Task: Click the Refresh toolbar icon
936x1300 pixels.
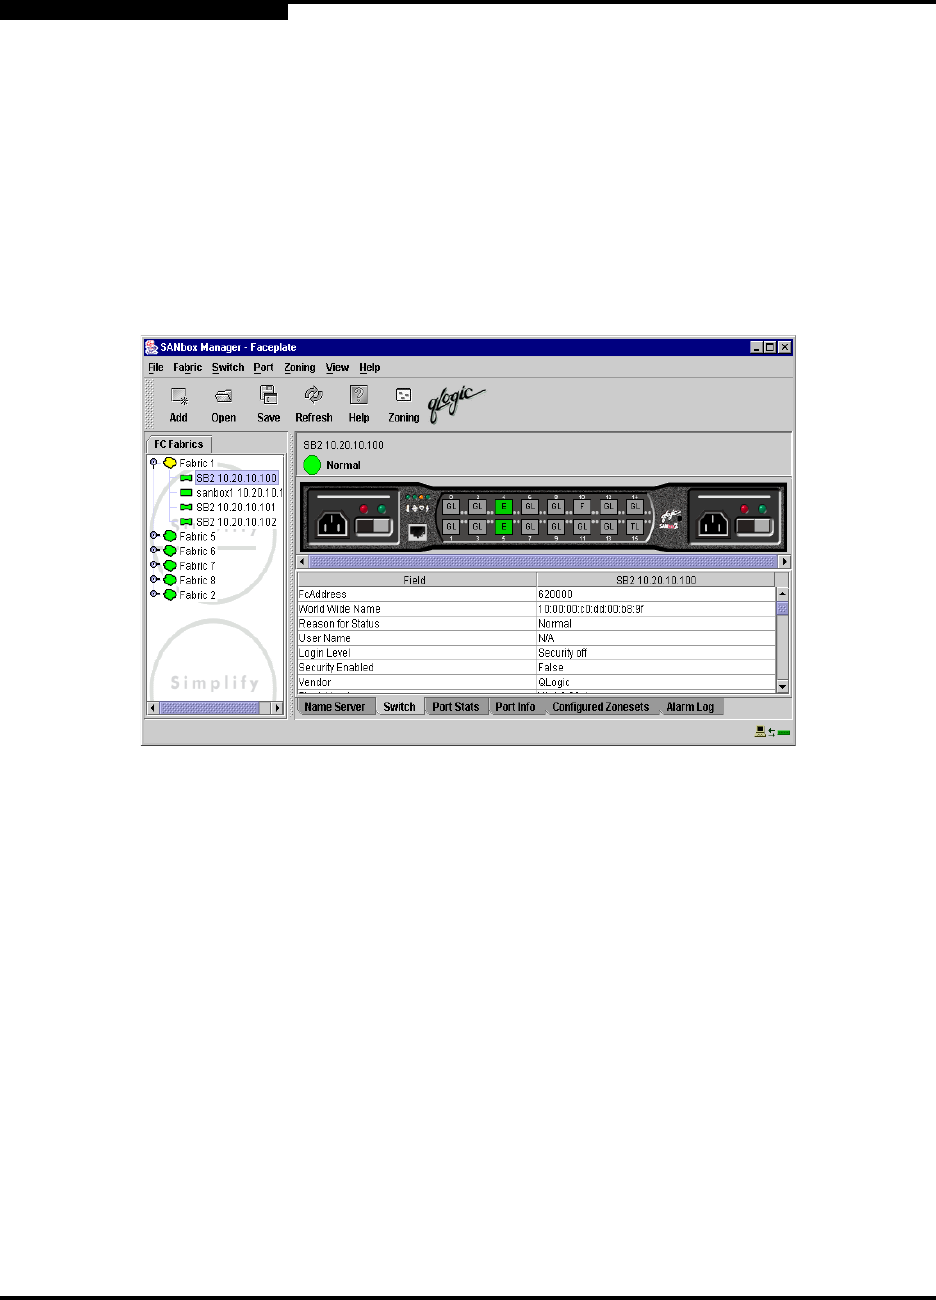Action: coord(313,395)
